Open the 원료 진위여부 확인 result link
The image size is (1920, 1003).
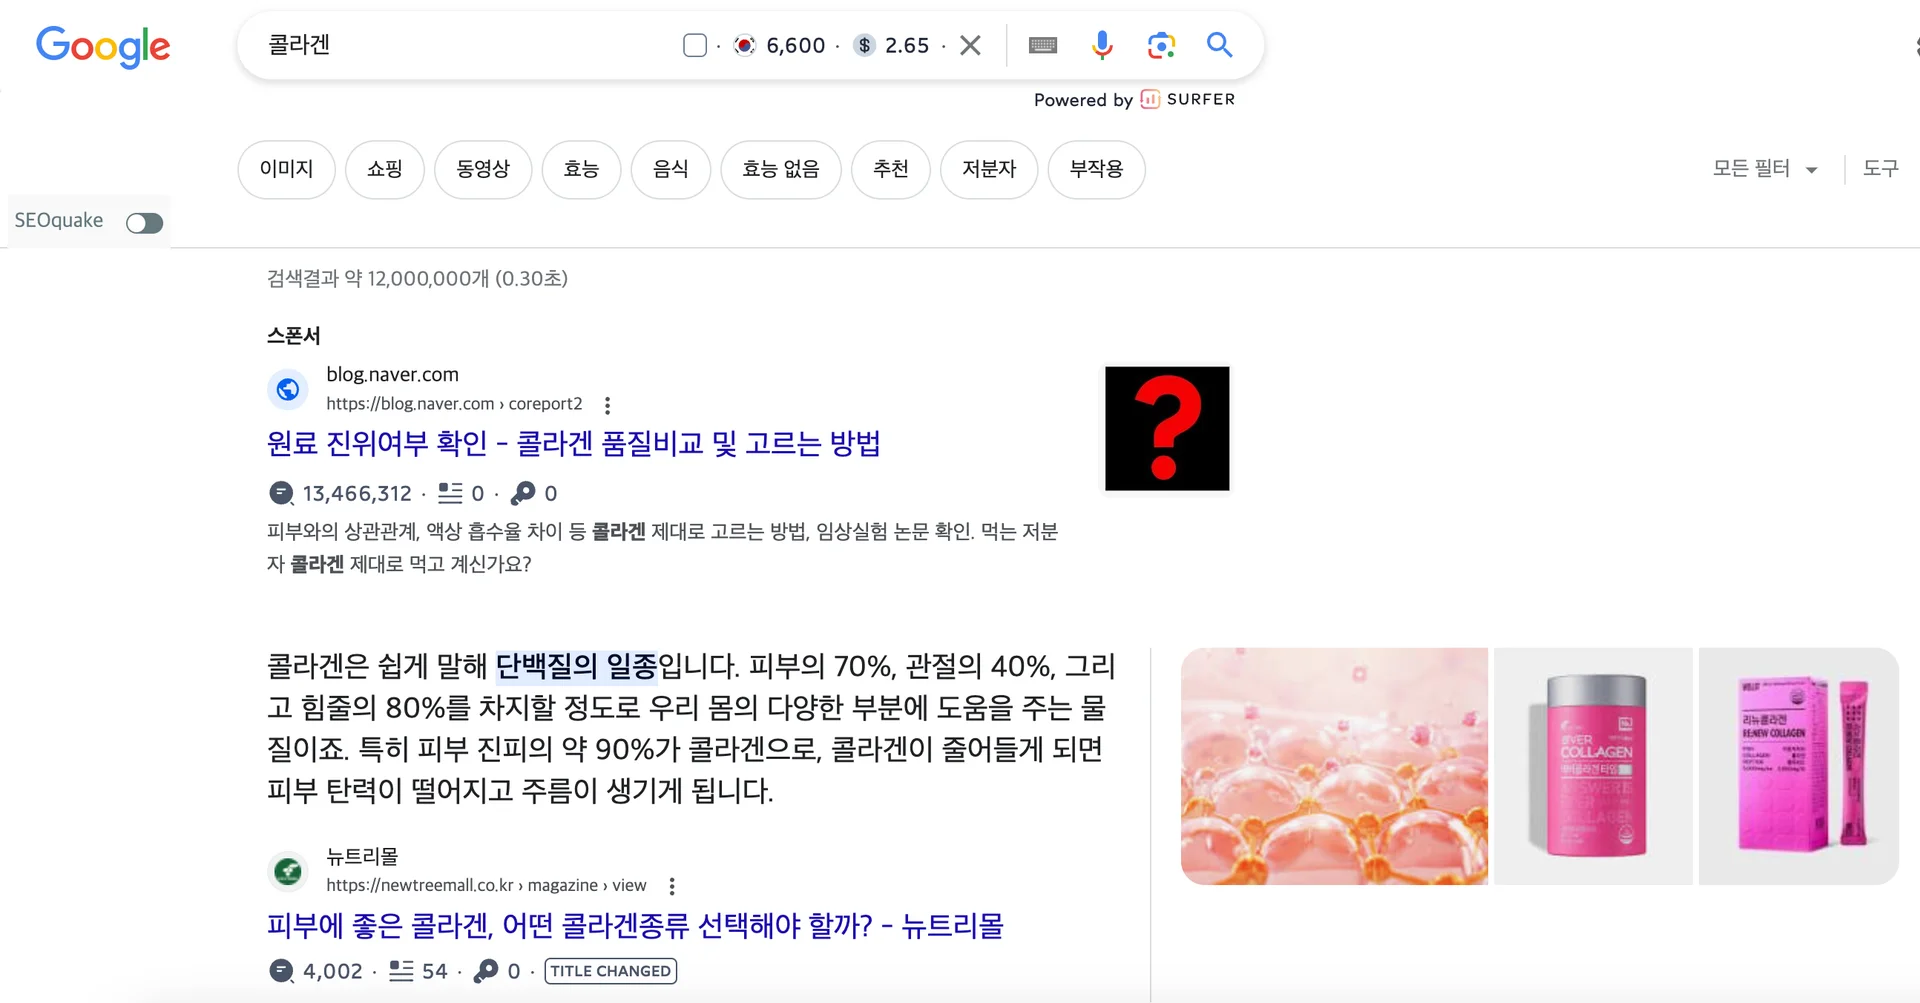(574, 443)
